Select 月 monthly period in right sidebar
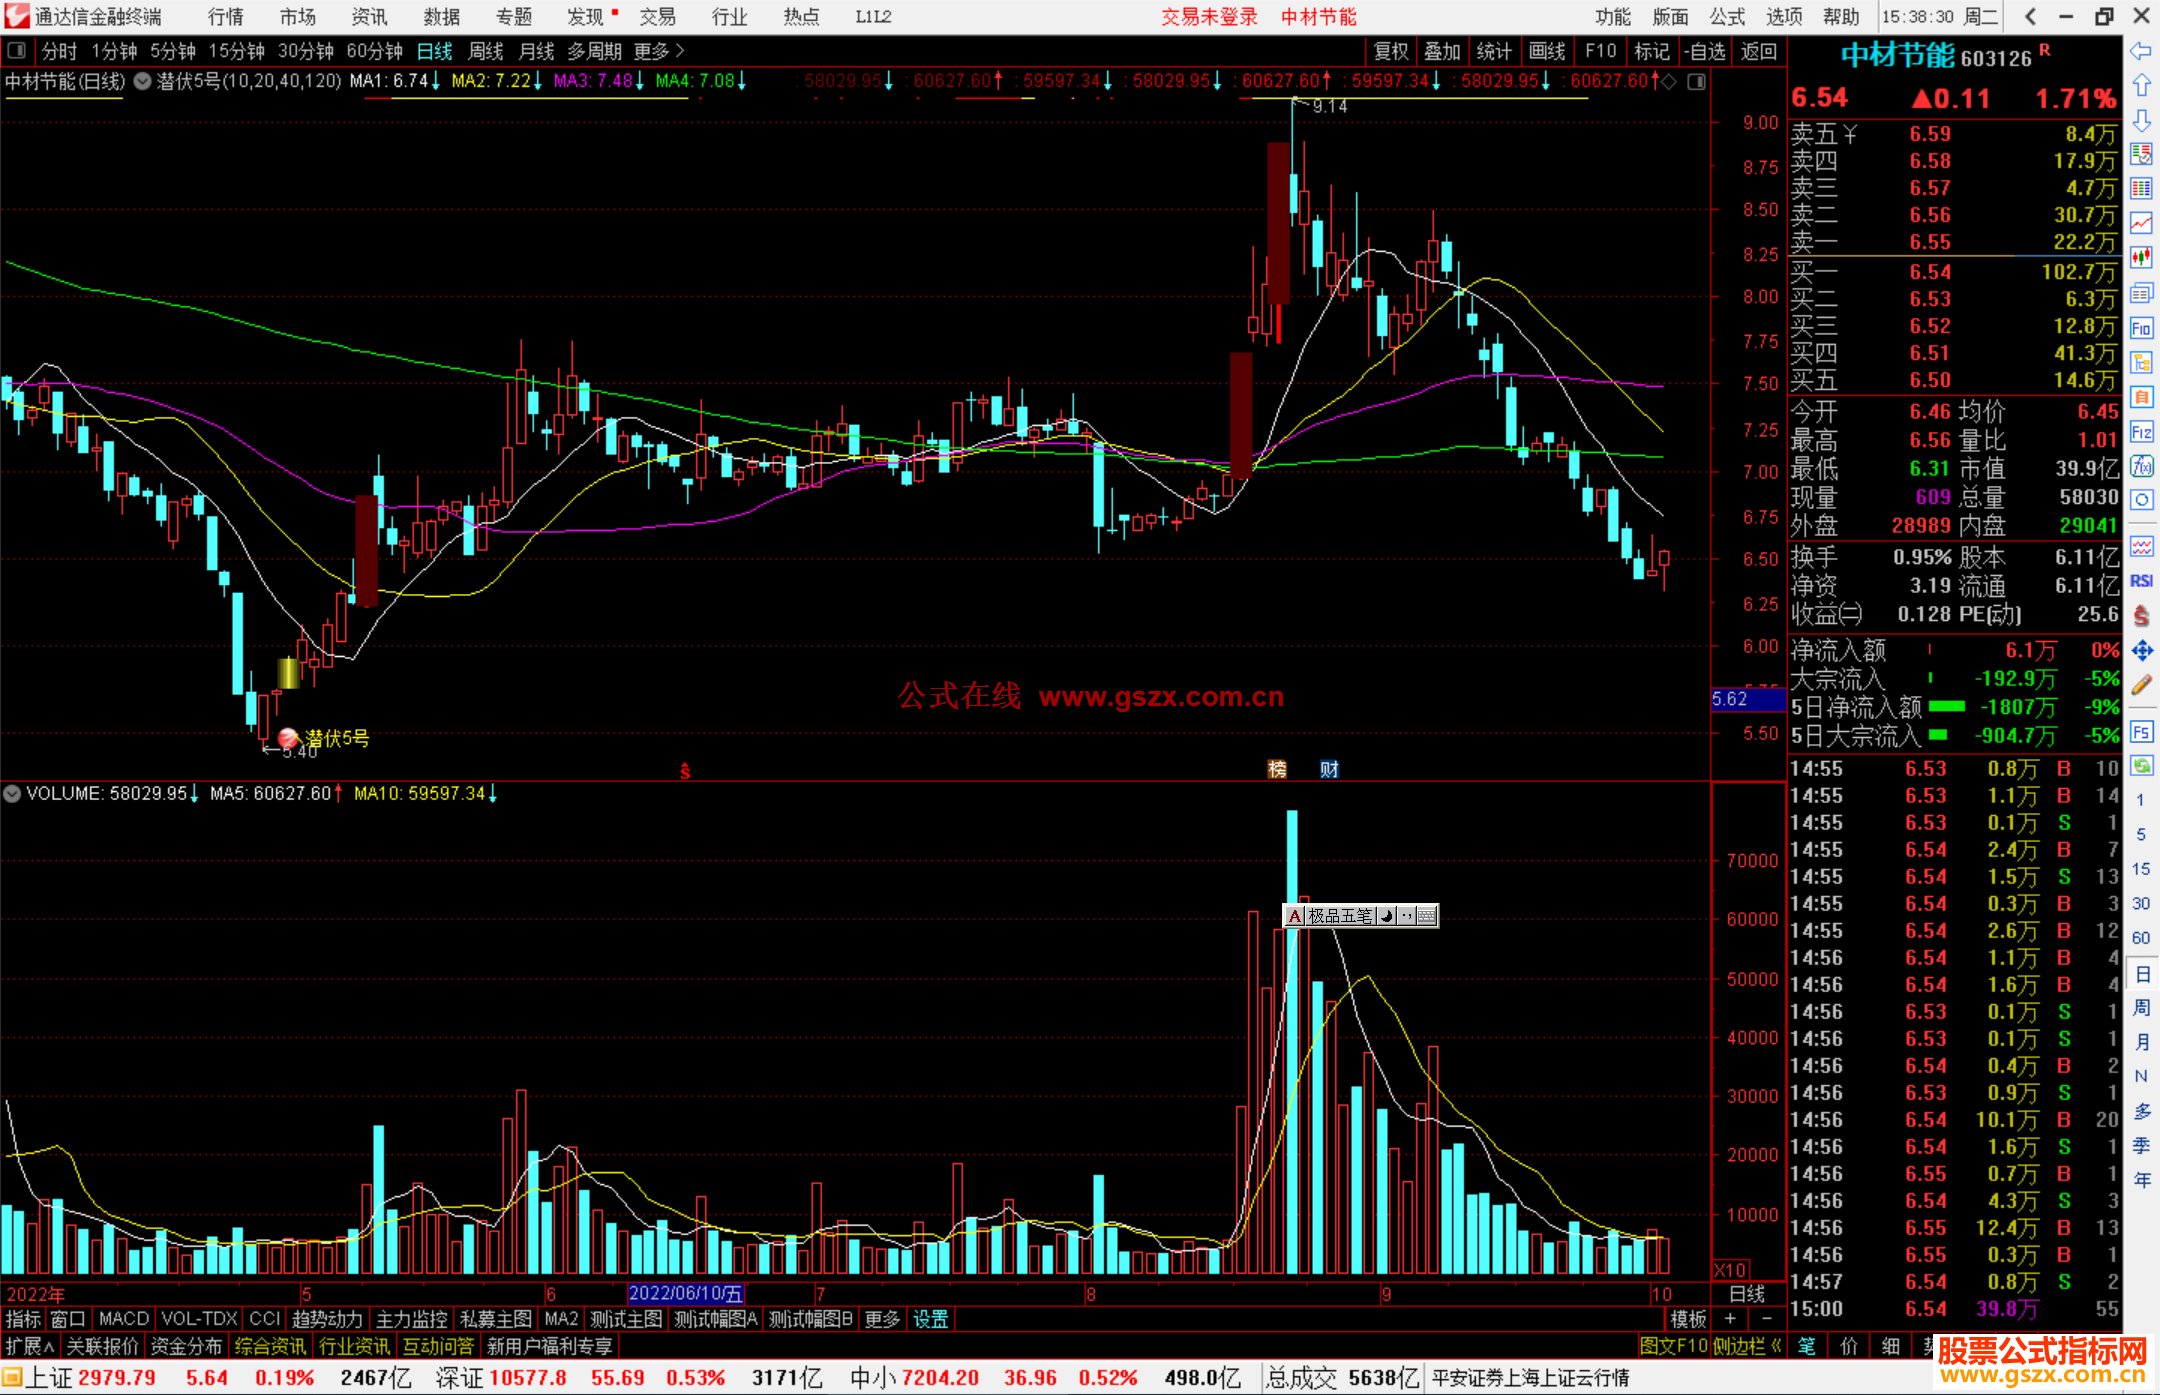The width and height of the screenshot is (2160, 1395). tap(2141, 1042)
